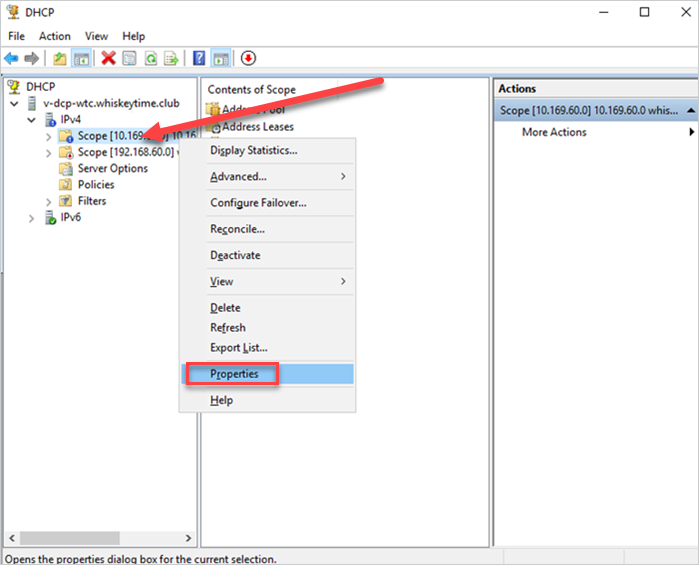This screenshot has width=699, height=565.
Task: Choose Properties from context menu
Action: pos(267,374)
